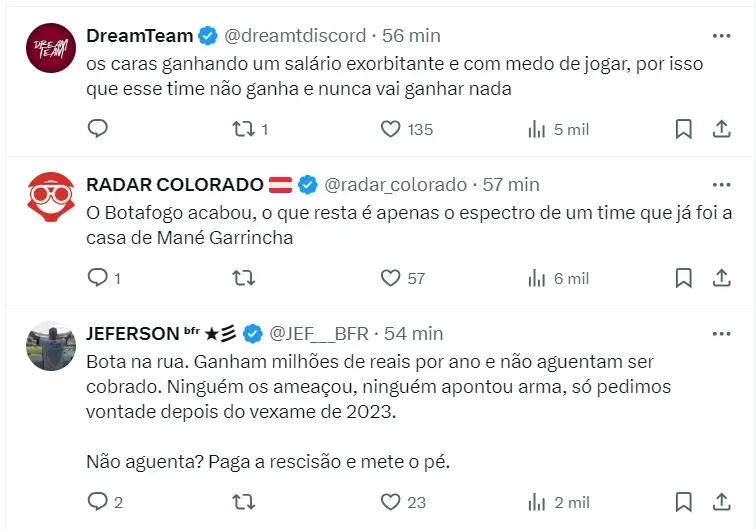Retweet the RADAR COLORADO post
This screenshot has width=756, height=529.
coord(244,278)
